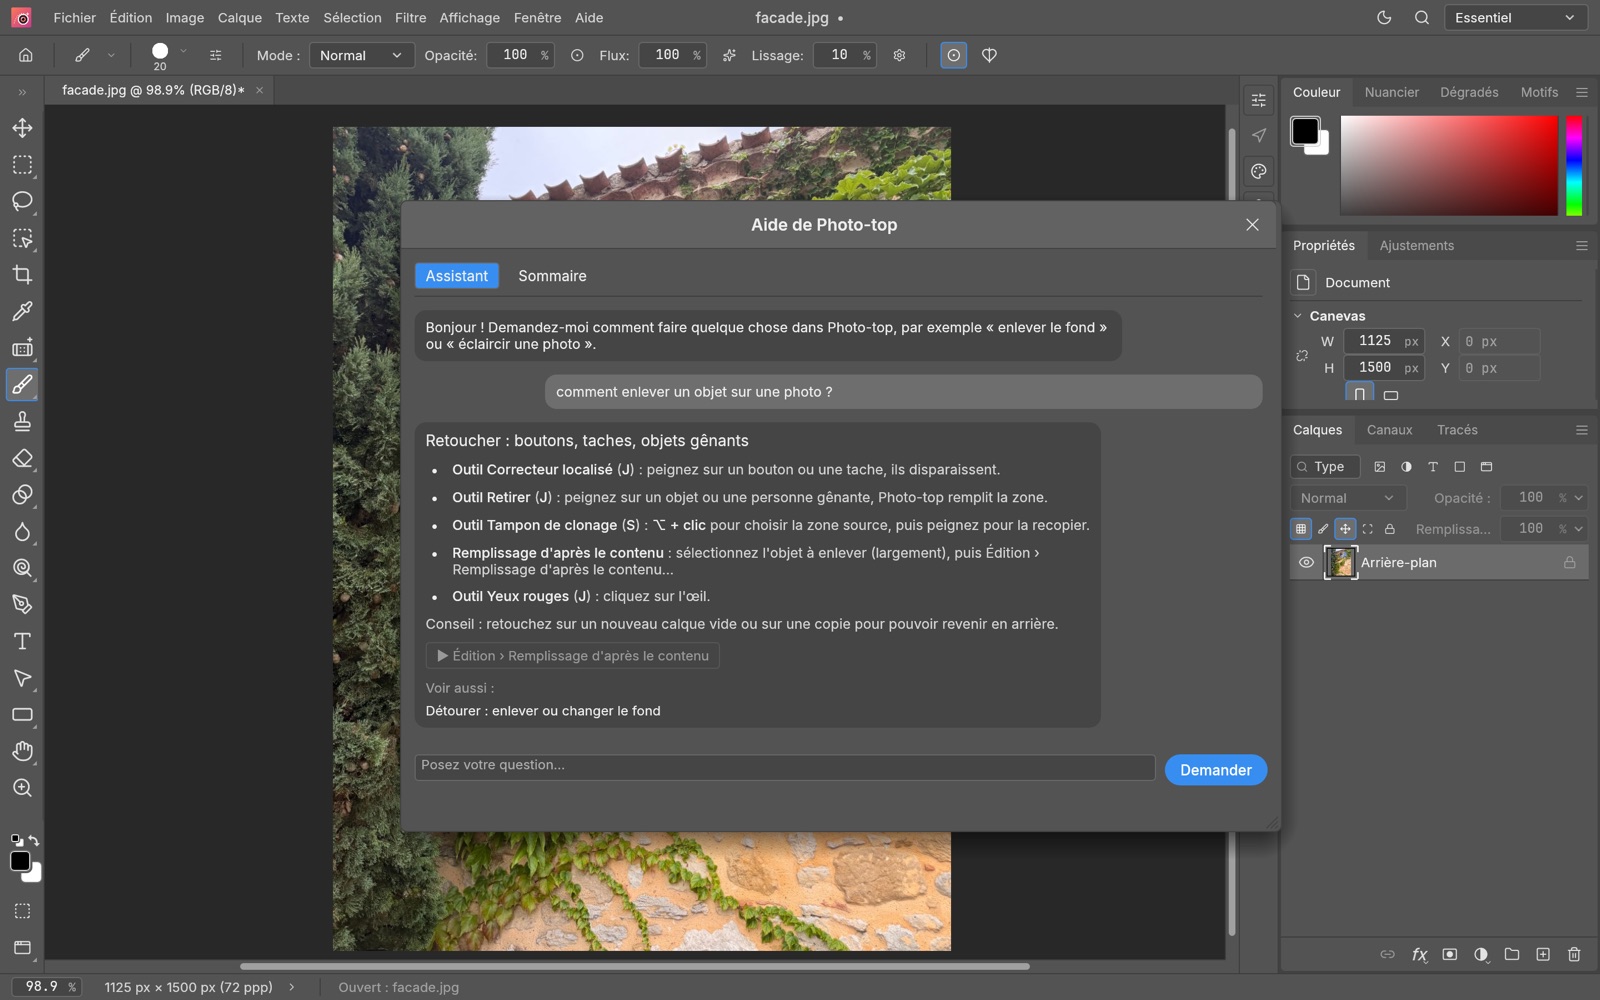This screenshot has width=1600, height=1000.
Task: Switch to the Sommaire tab
Action: (x=552, y=276)
